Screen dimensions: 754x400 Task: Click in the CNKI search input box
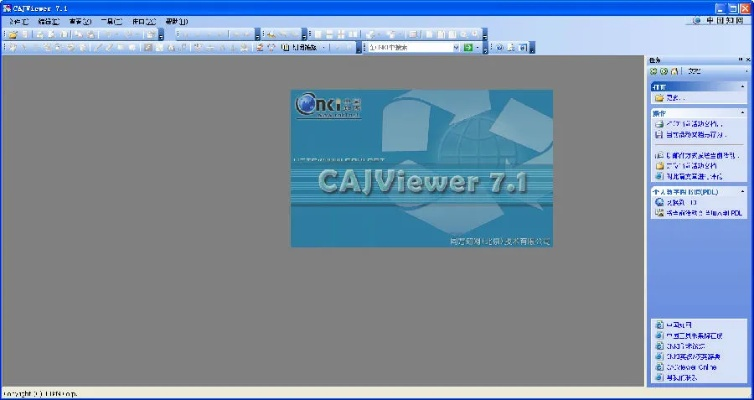coord(410,48)
